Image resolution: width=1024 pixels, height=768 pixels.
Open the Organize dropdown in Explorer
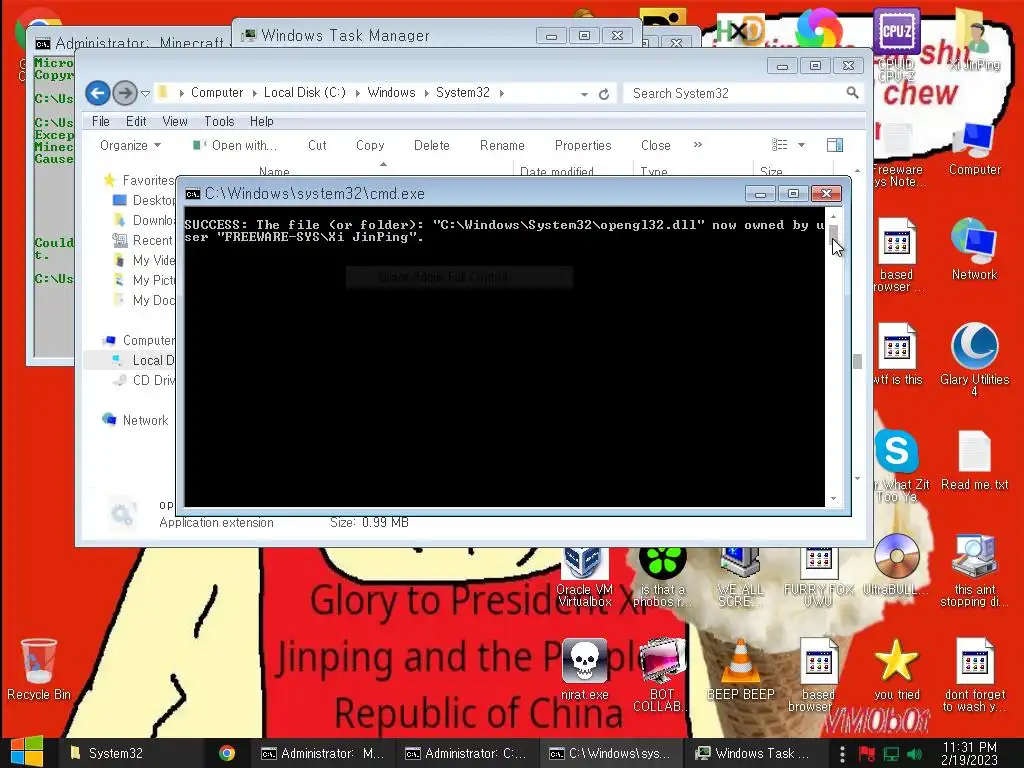pyautogui.click(x=130, y=145)
